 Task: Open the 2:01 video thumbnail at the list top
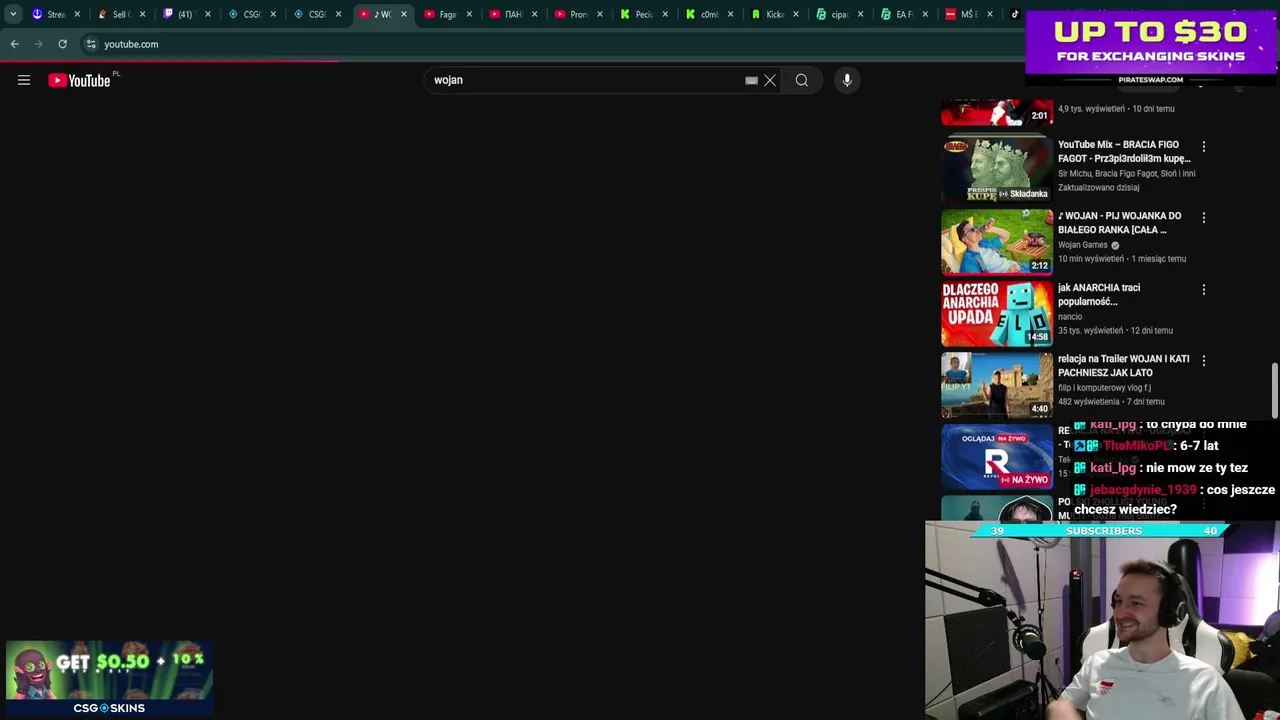click(x=997, y=112)
